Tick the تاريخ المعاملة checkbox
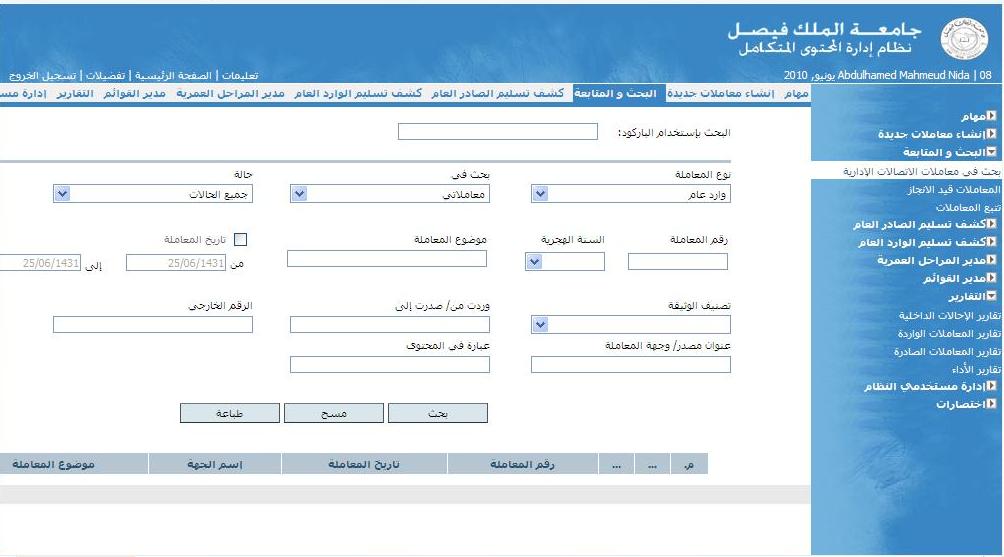The image size is (1004, 557). (241, 239)
